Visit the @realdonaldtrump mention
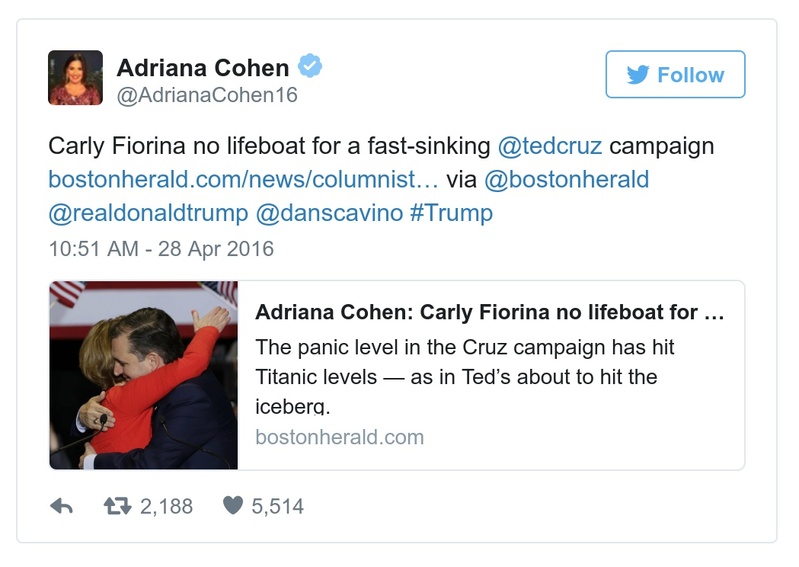This screenshot has width=799, height=567. [x=147, y=214]
